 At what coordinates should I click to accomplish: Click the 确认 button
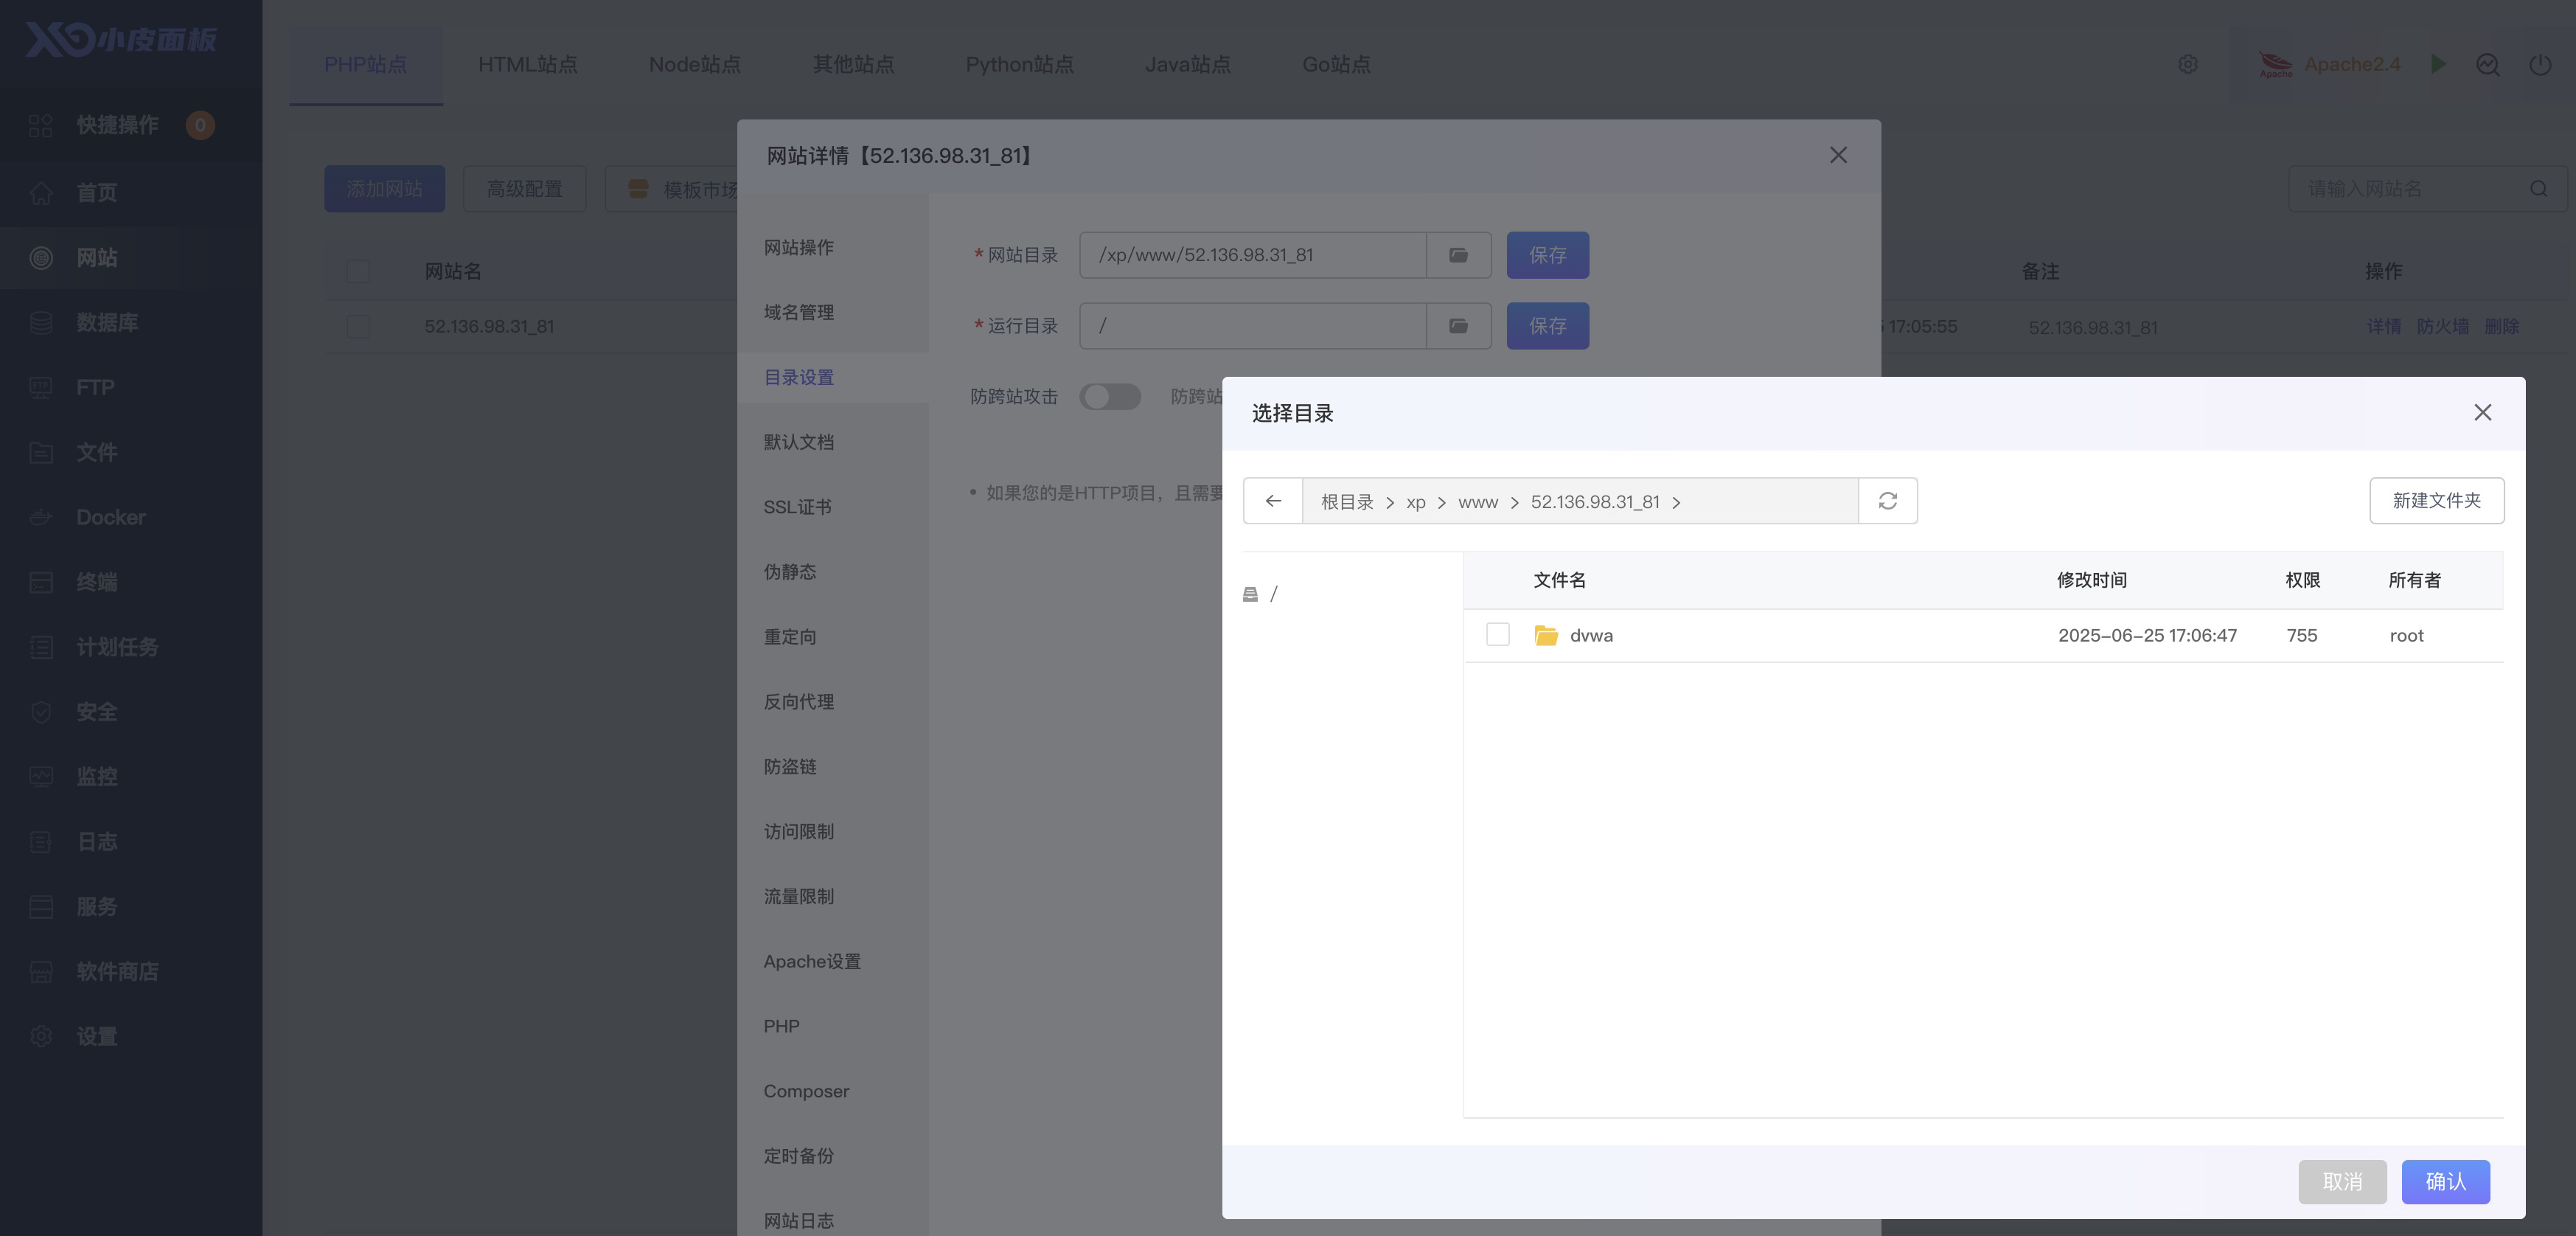(2445, 1181)
